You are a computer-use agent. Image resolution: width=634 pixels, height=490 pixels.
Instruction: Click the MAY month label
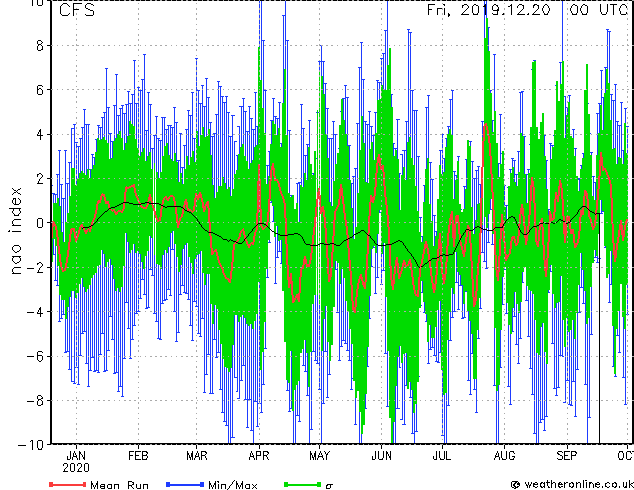pos(319,456)
